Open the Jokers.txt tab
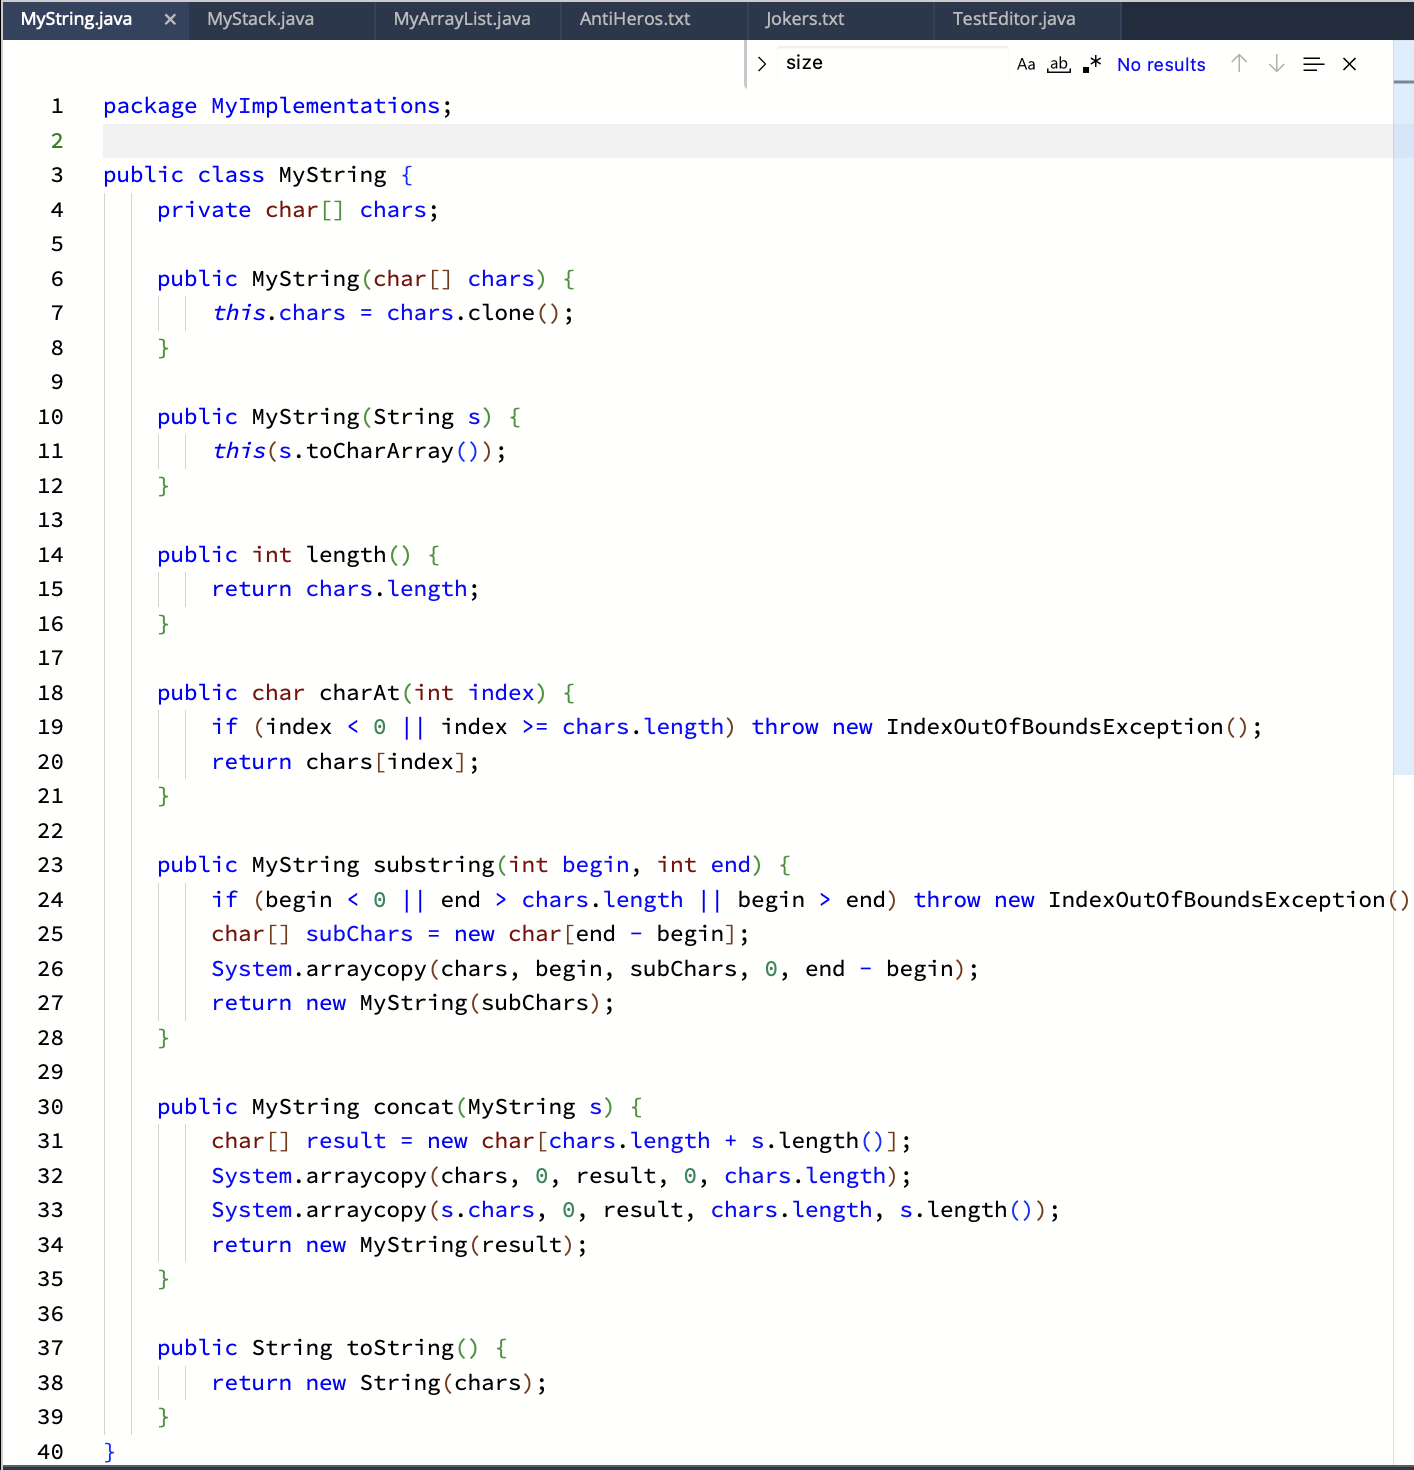 coord(806,18)
